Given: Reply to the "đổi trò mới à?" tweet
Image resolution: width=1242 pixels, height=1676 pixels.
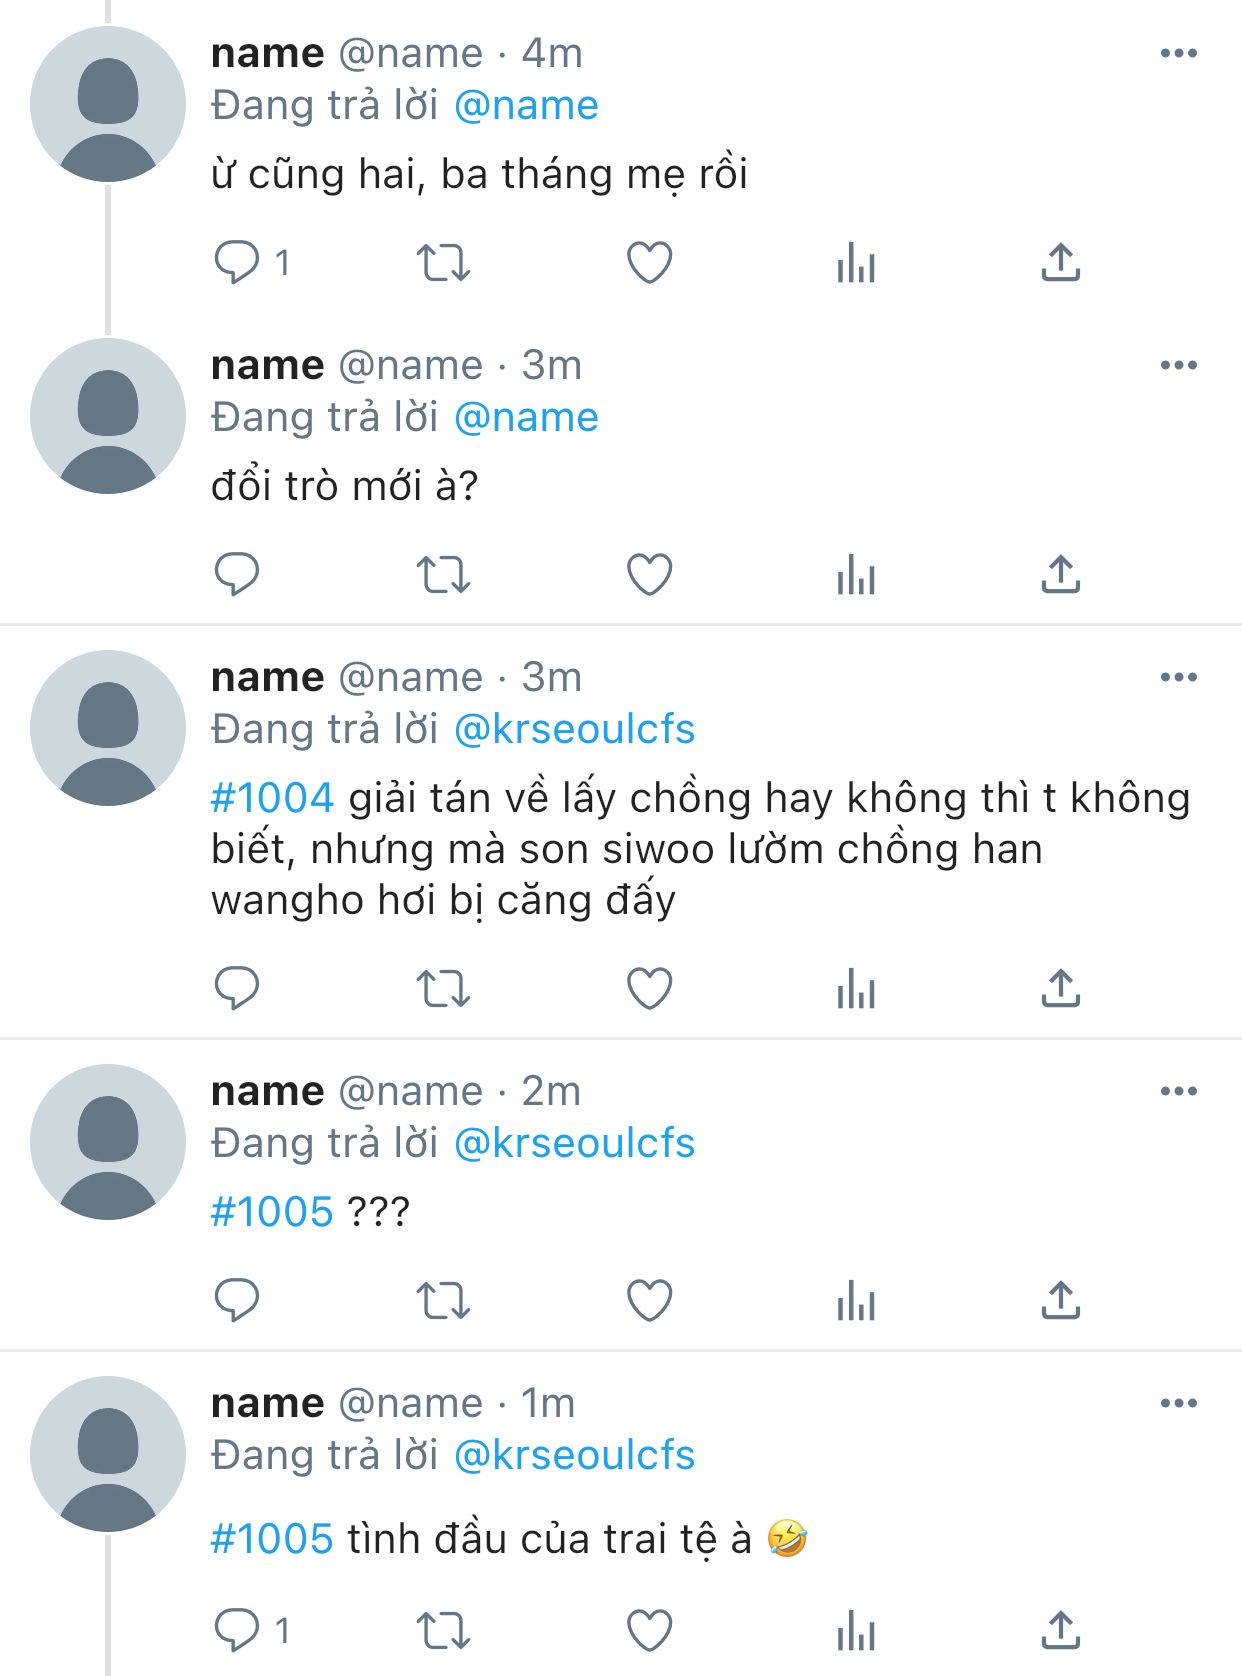Looking at the screenshot, I should click(x=237, y=575).
